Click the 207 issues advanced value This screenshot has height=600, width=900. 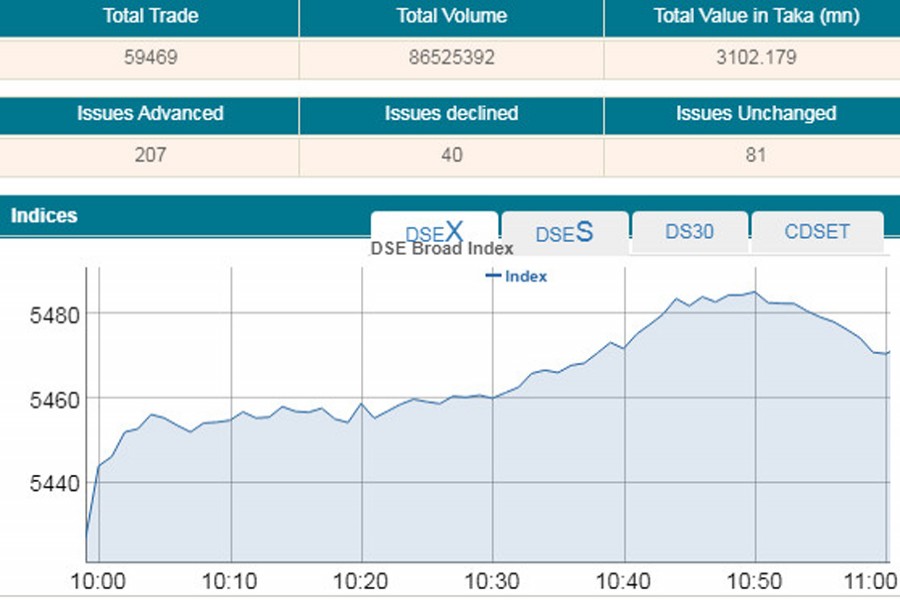149,155
